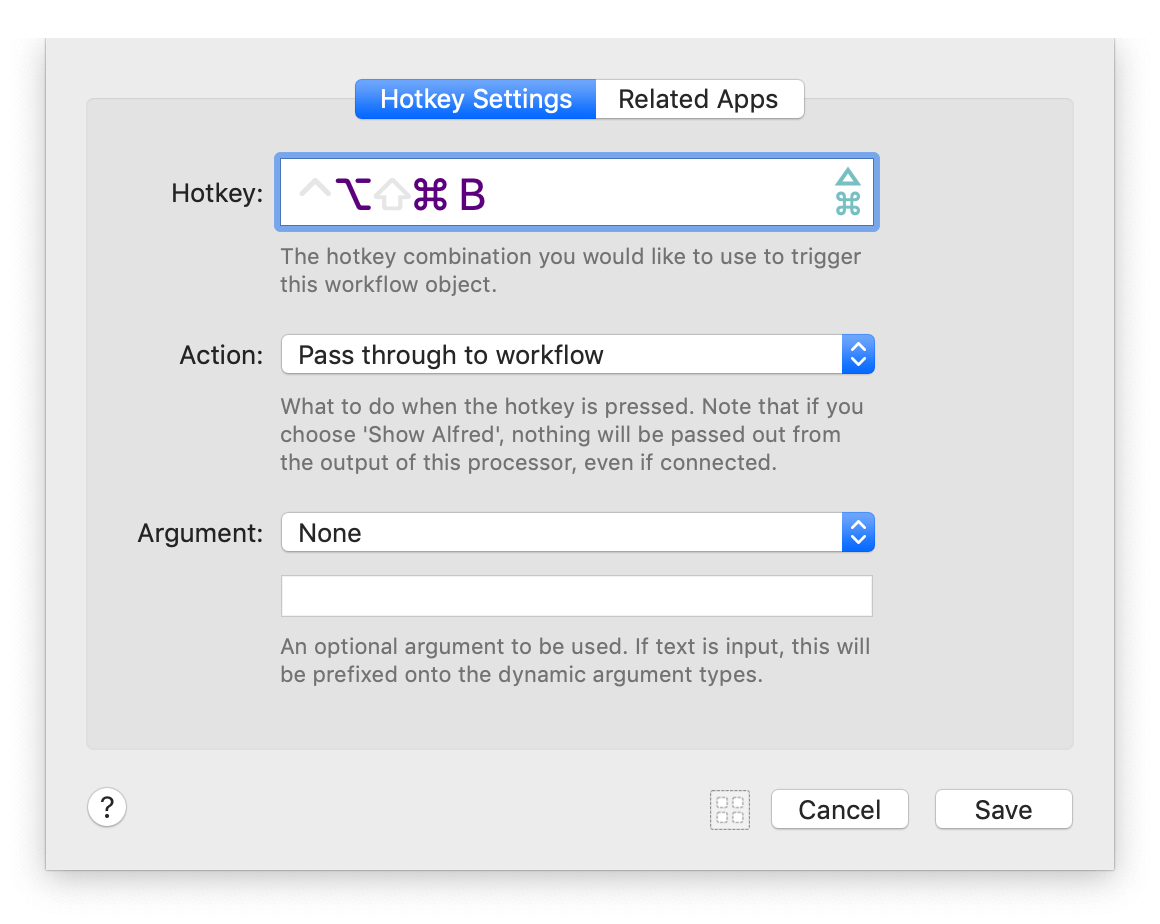Save the hotkey configuration

tap(1003, 809)
